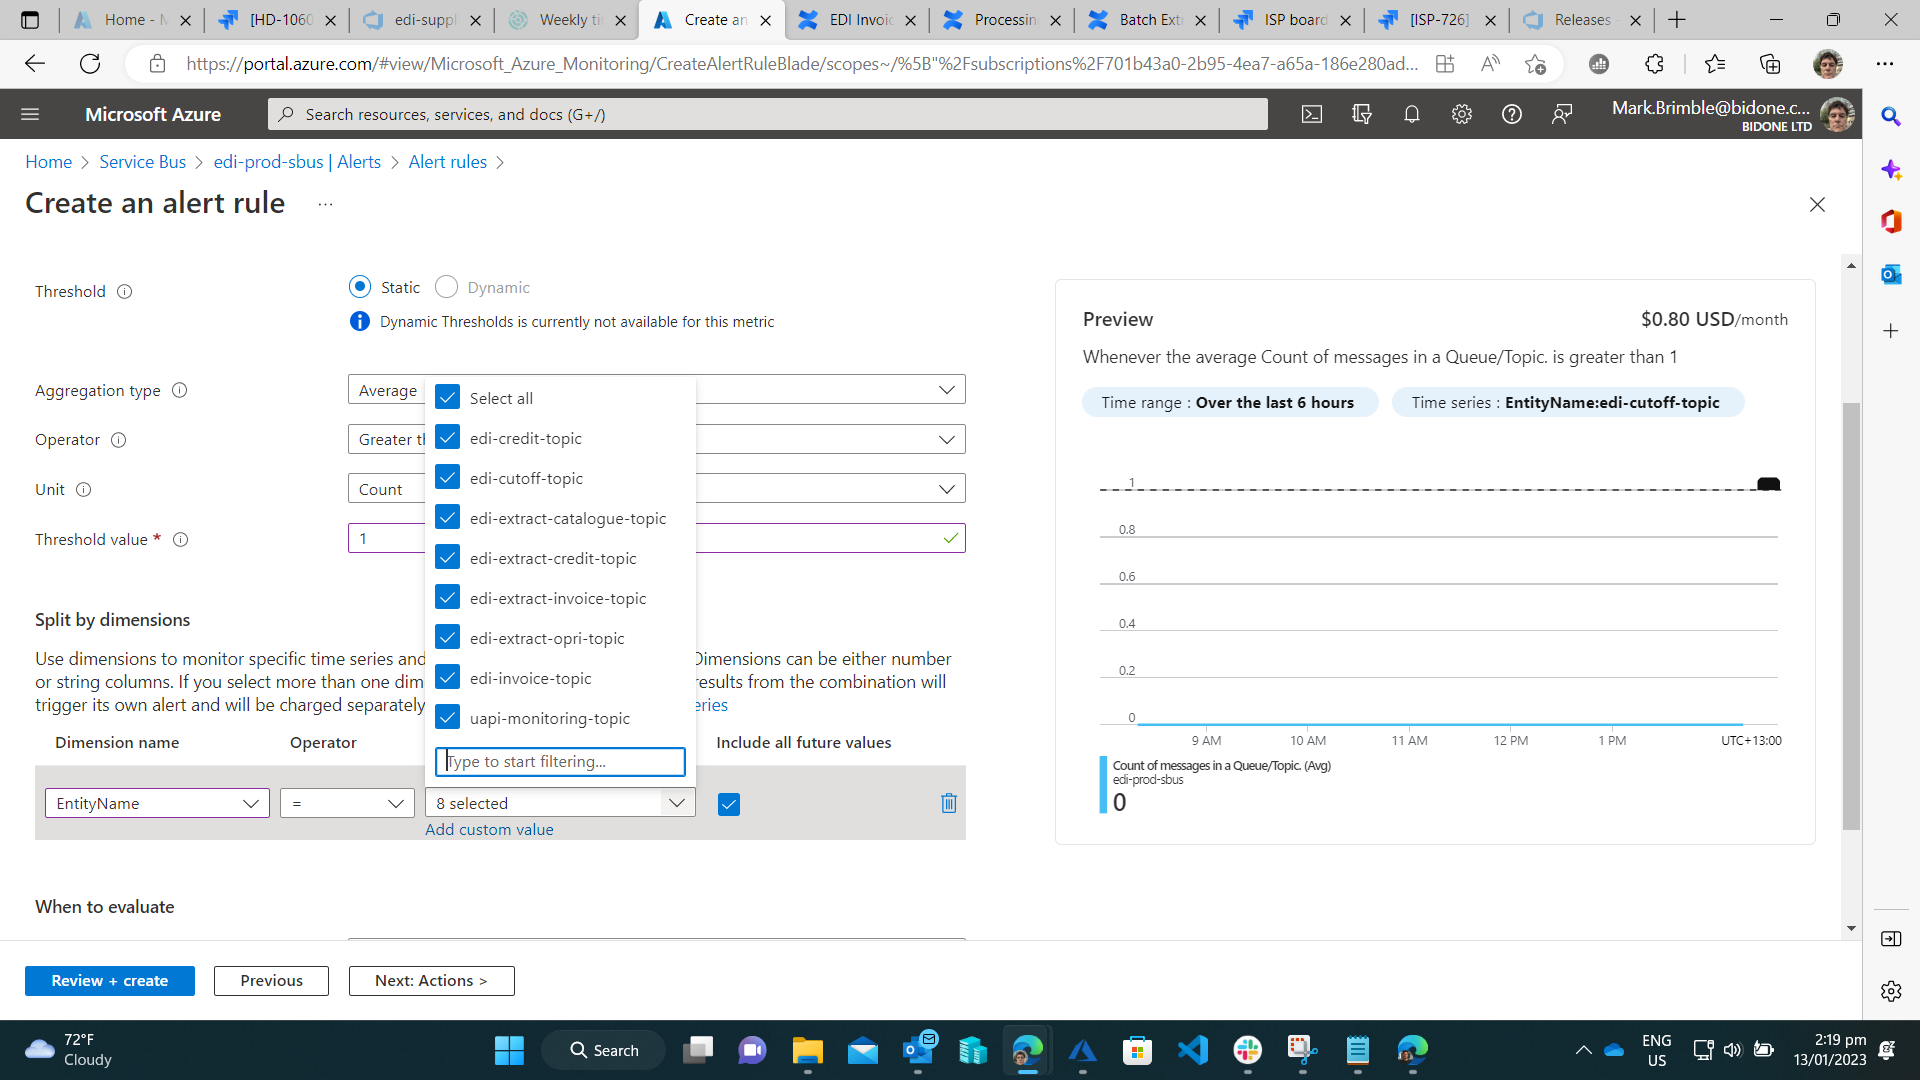
Task: Open Edge sidebar Outlook icon
Action: [x=1890, y=274]
